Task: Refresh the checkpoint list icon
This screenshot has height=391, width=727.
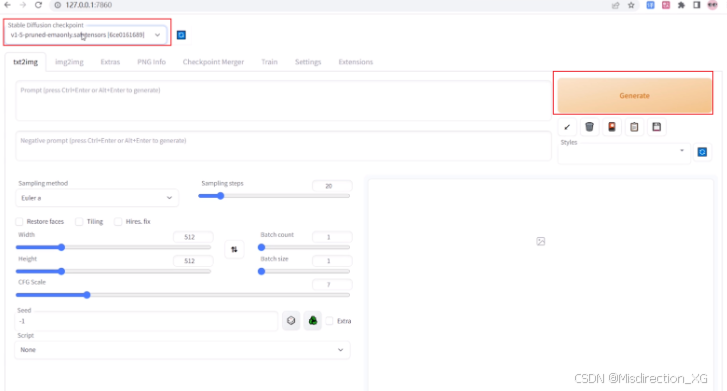Action: [181, 35]
